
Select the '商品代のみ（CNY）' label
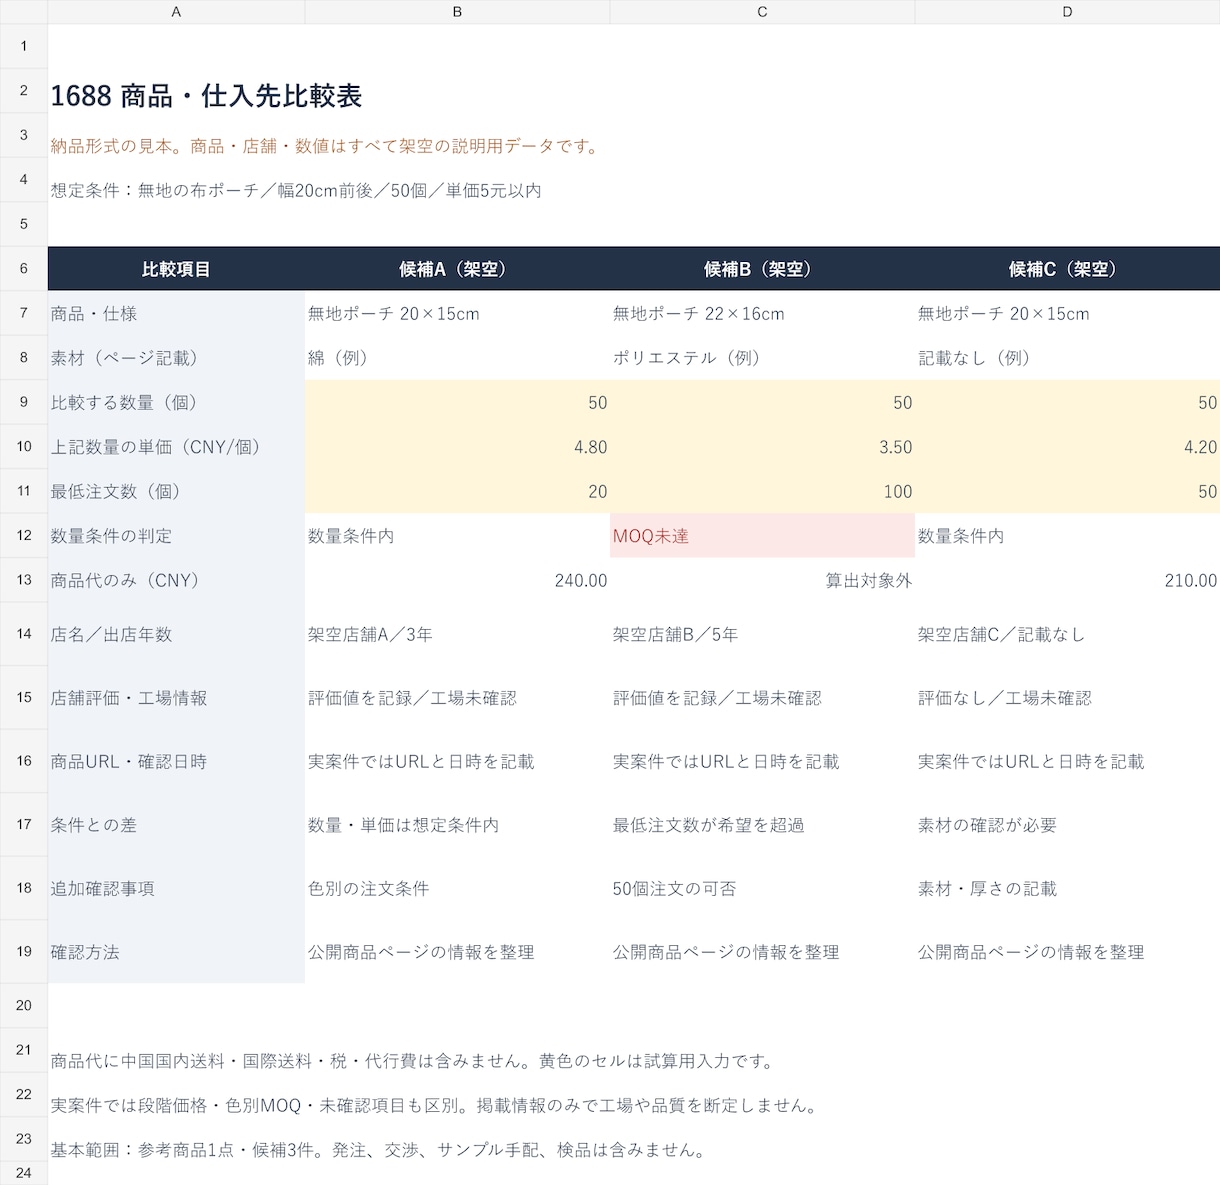point(176,580)
